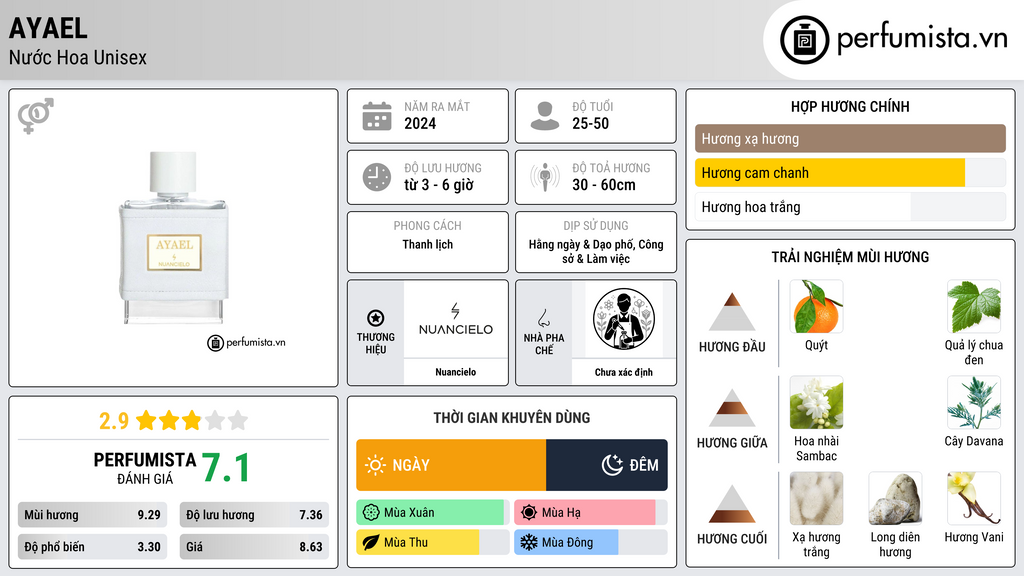The image size is (1024, 576).
Task: Click the moon icon next to Đêm
Action: [x=612, y=465]
